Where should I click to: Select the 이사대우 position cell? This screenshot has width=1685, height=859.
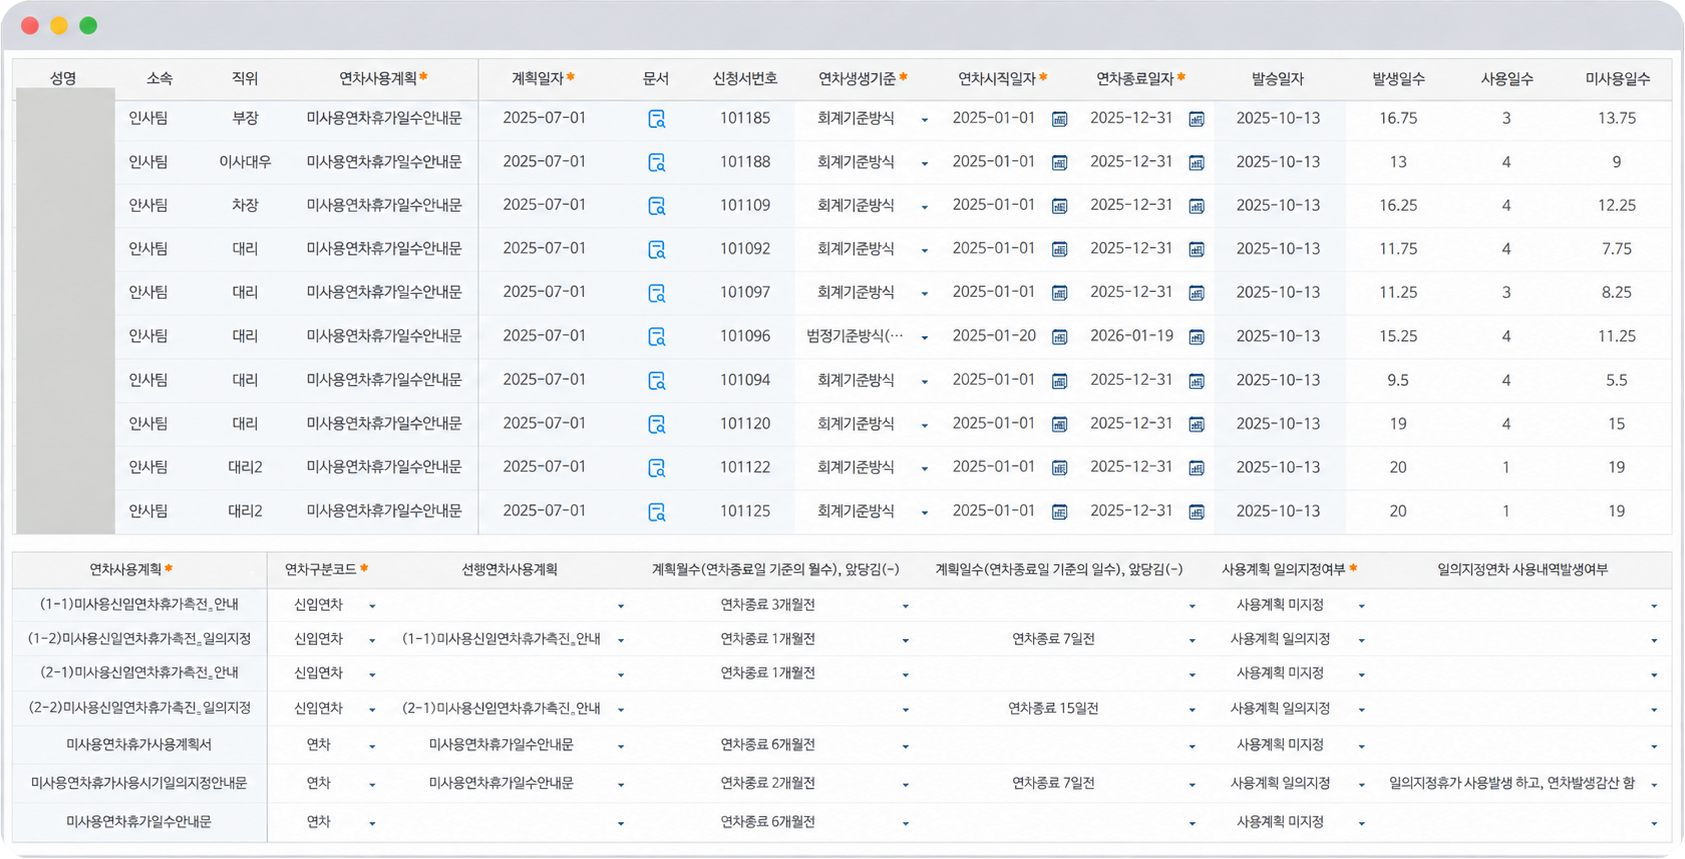click(x=245, y=162)
